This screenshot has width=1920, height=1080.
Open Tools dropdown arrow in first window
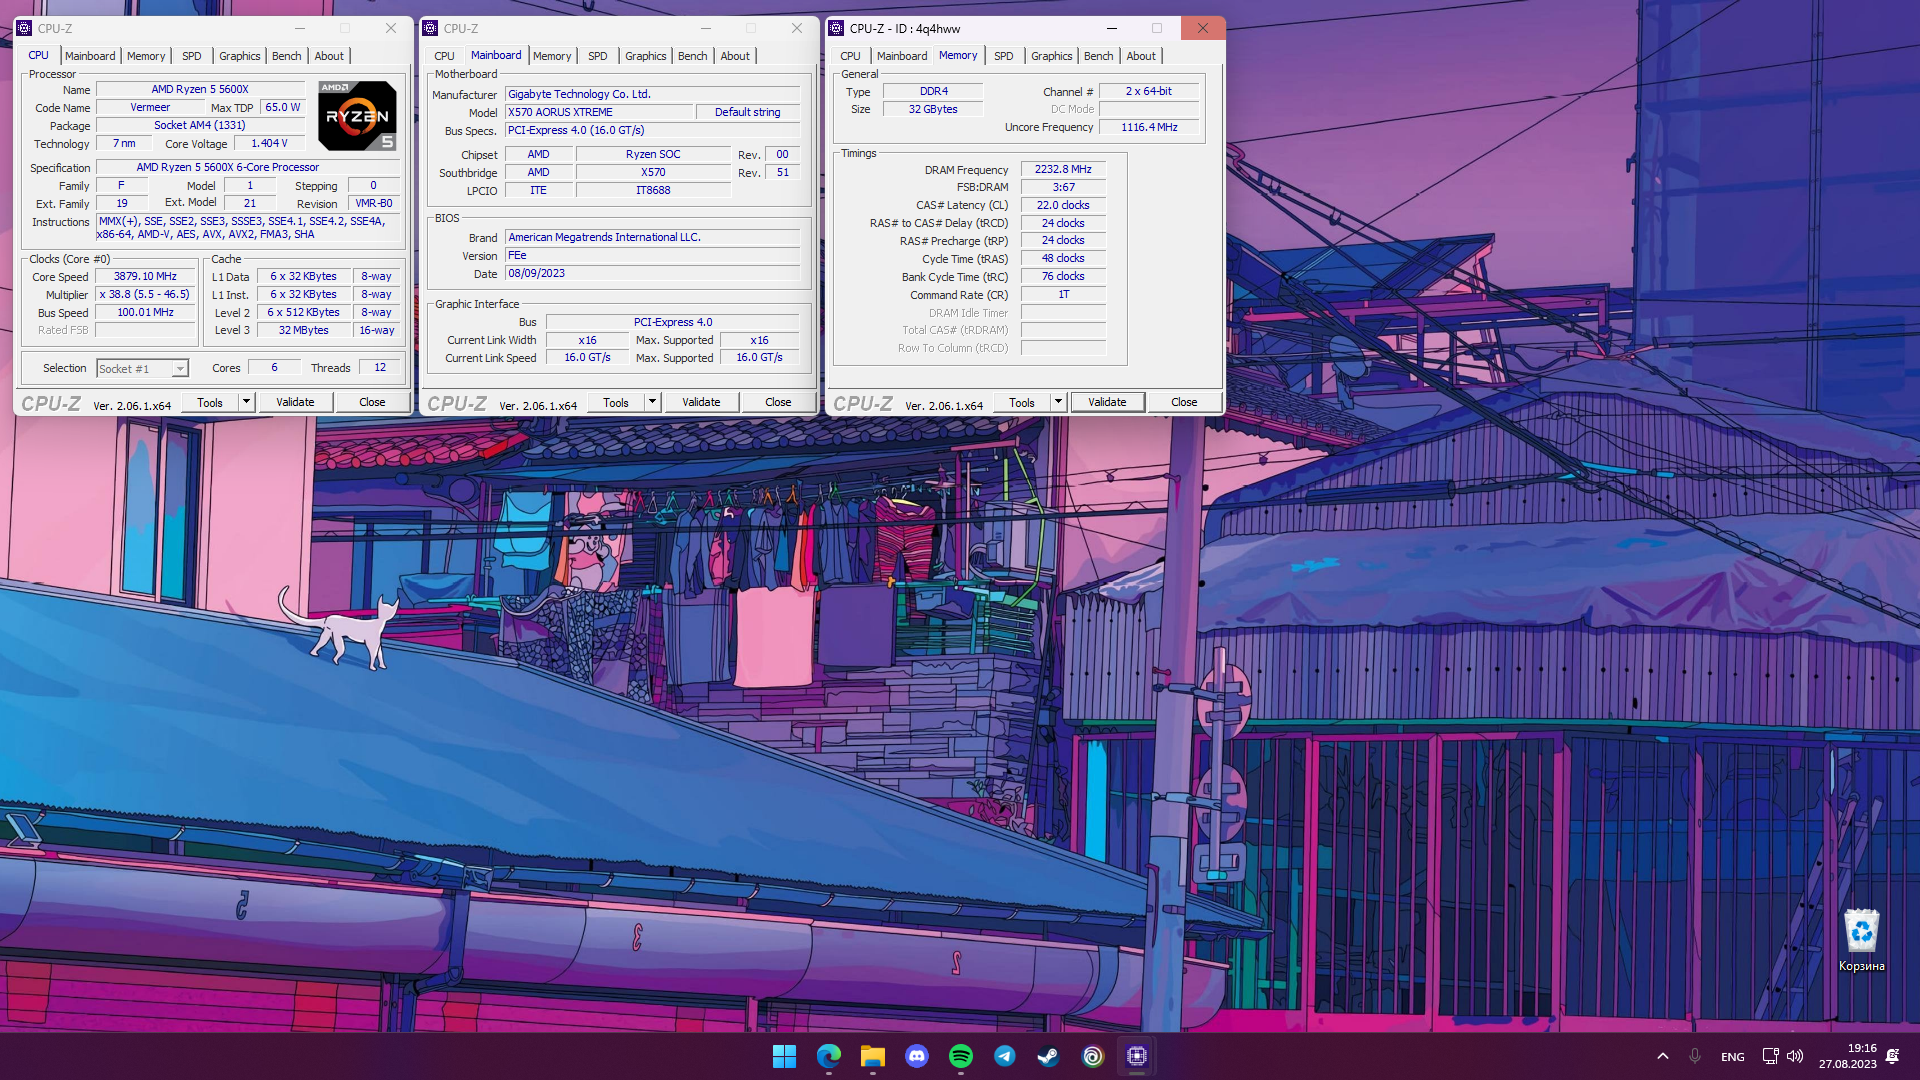click(x=246, y=402)
